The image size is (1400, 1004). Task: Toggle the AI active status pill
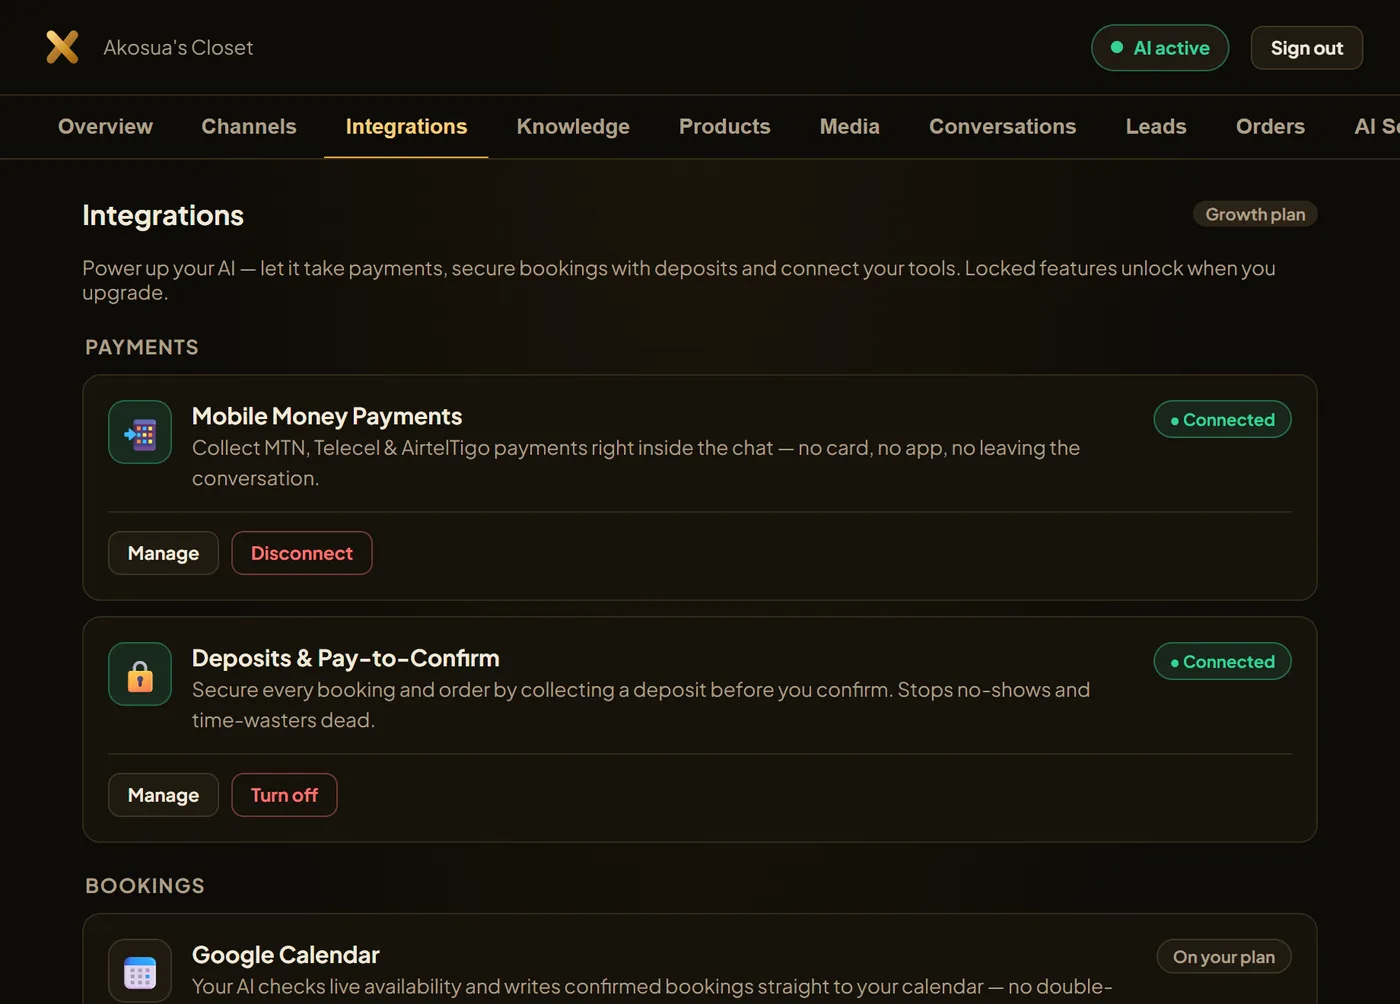[x=1160, y=48]
